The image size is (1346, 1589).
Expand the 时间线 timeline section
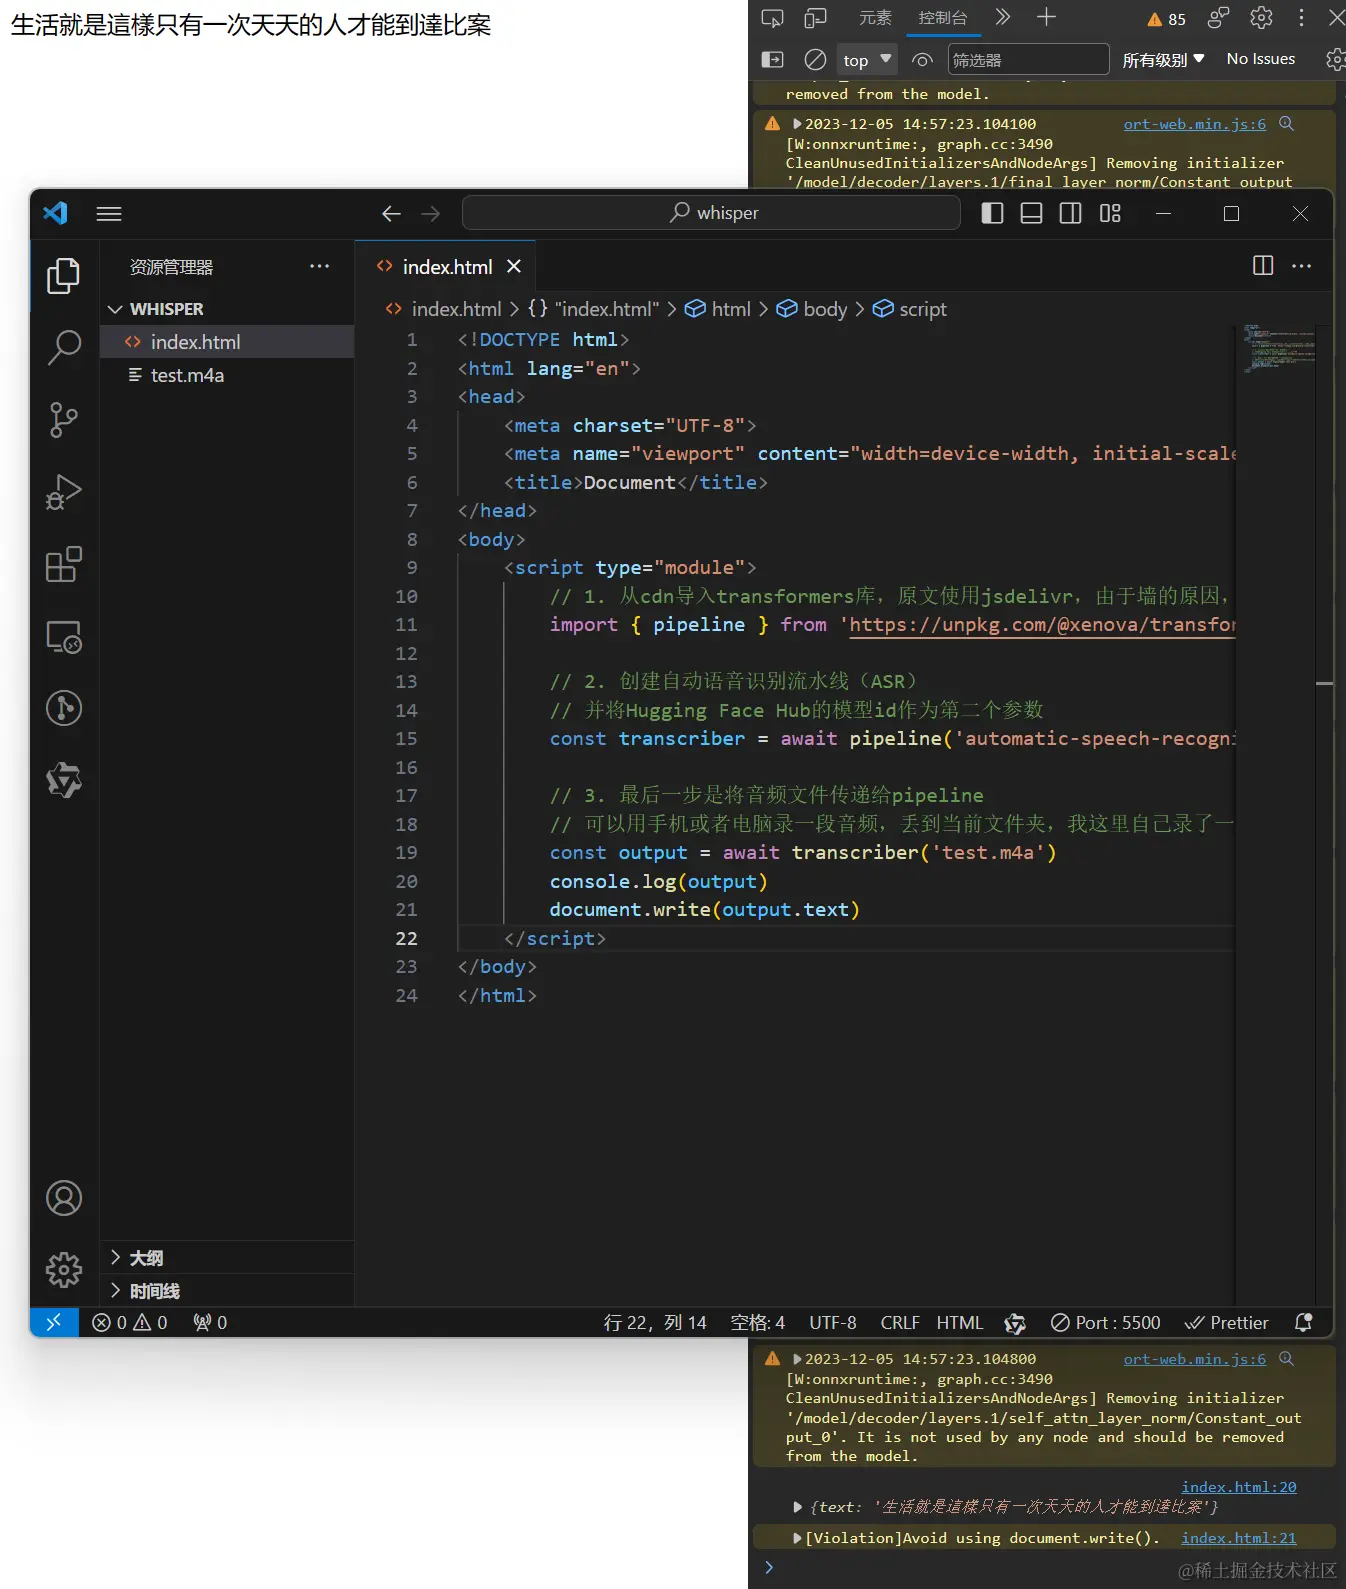(227, 1290)
